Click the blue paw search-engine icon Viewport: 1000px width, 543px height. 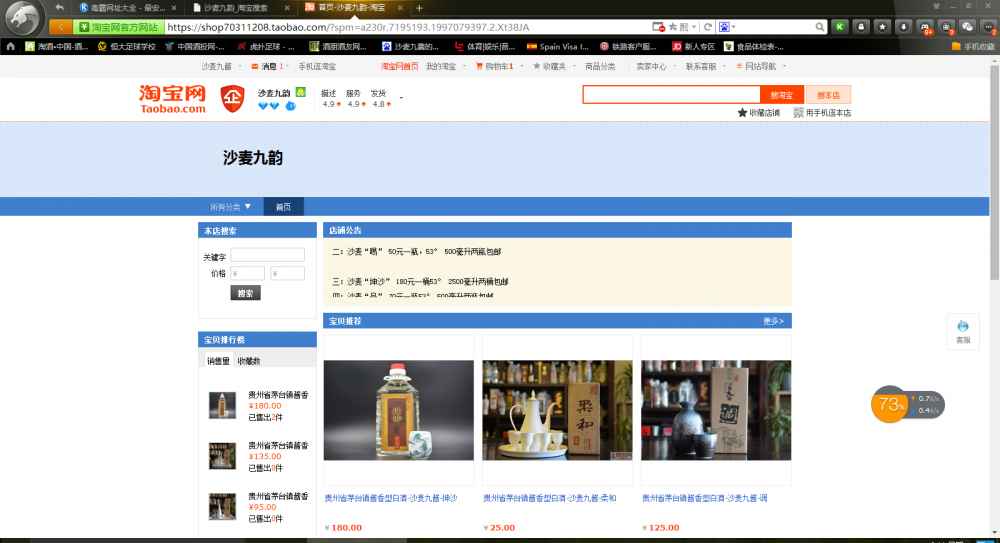tap(724, 27)
